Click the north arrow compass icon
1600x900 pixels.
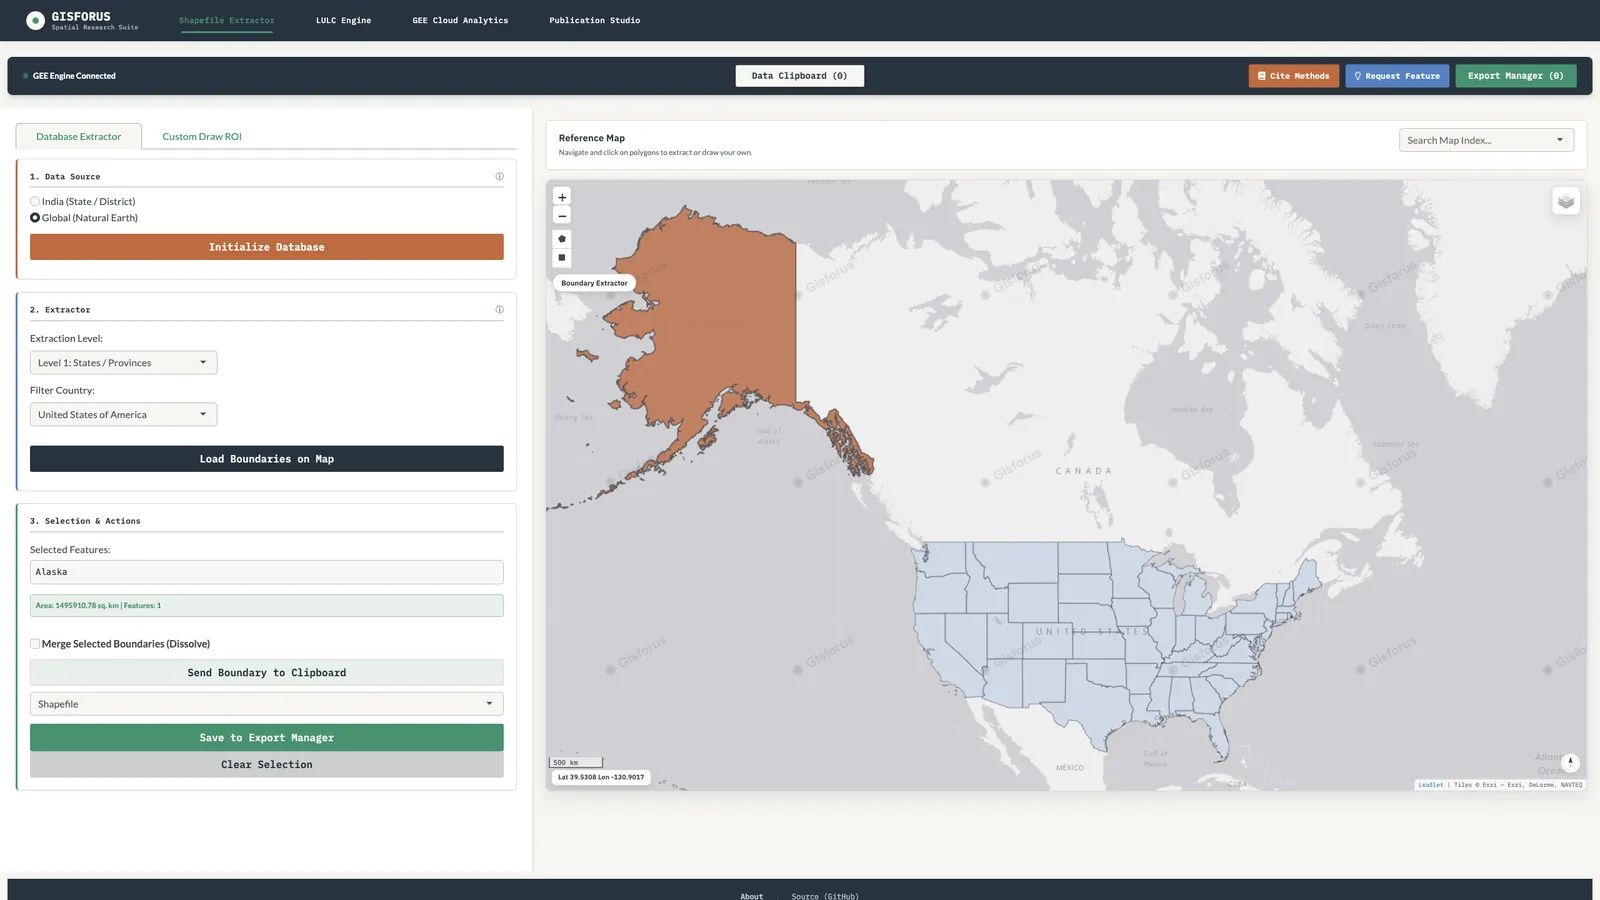(x=1570, y=762)
